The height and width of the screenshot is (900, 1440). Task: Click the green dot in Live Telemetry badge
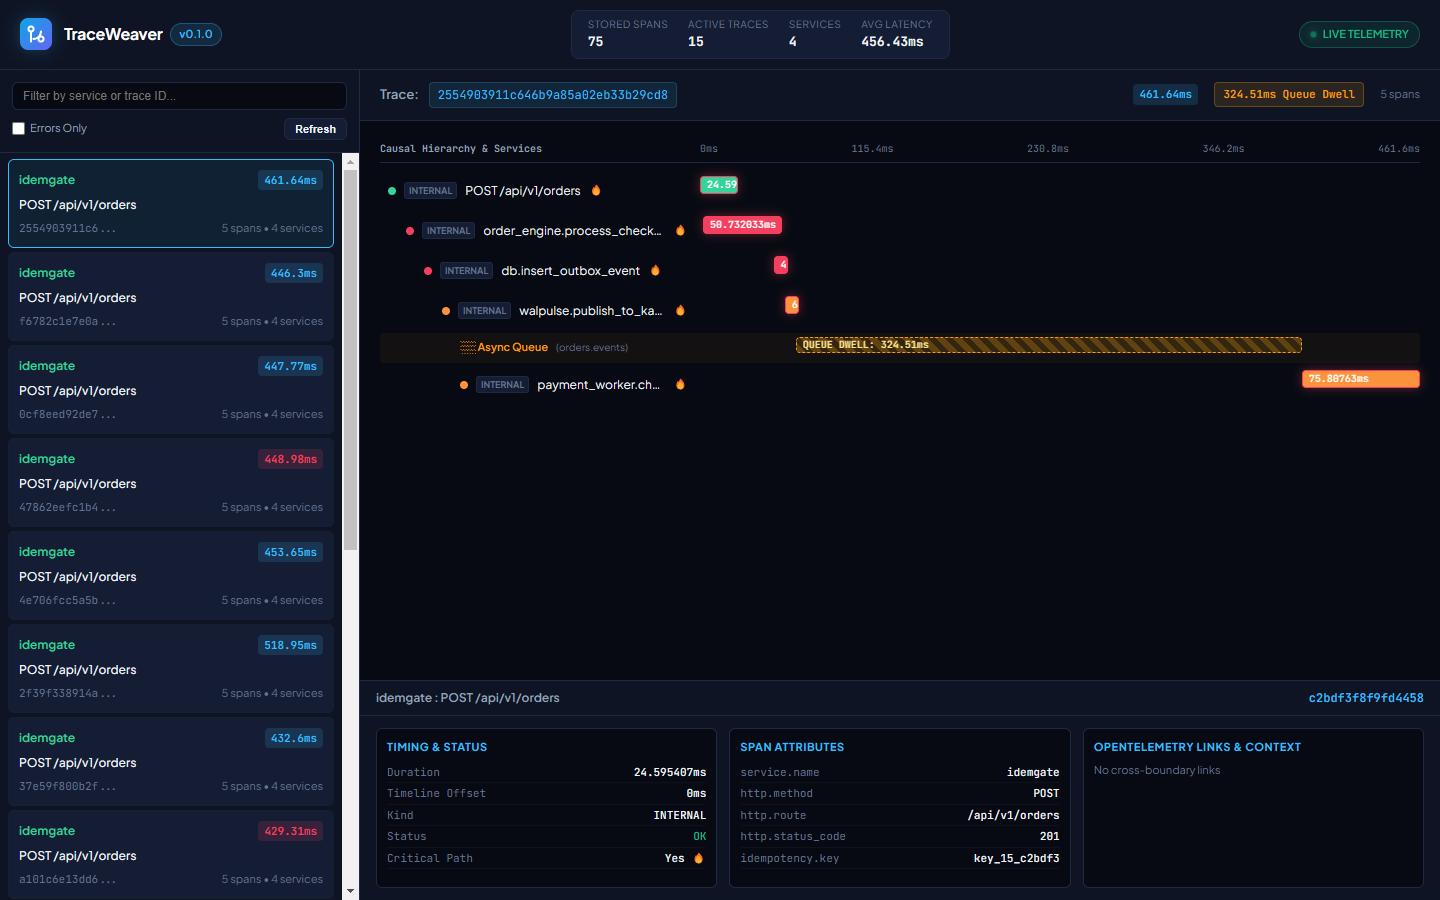coord(1313,34)
